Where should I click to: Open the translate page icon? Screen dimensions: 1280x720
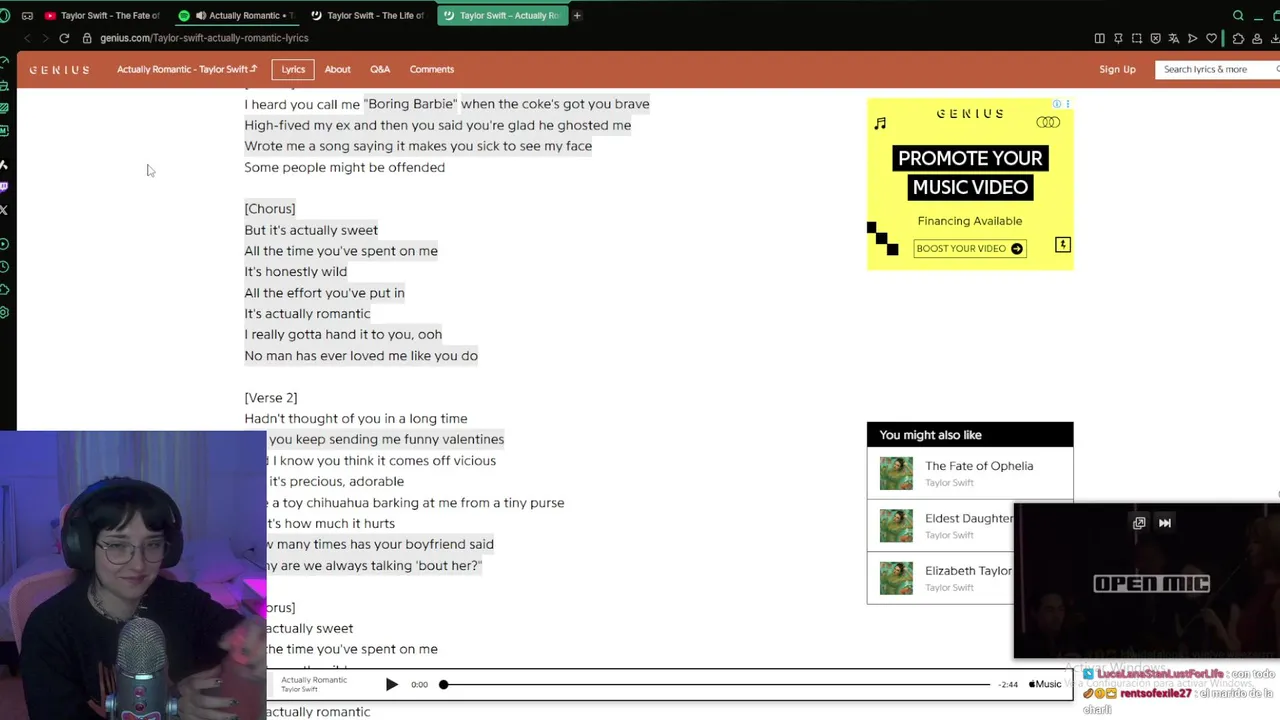[1174, 38]
